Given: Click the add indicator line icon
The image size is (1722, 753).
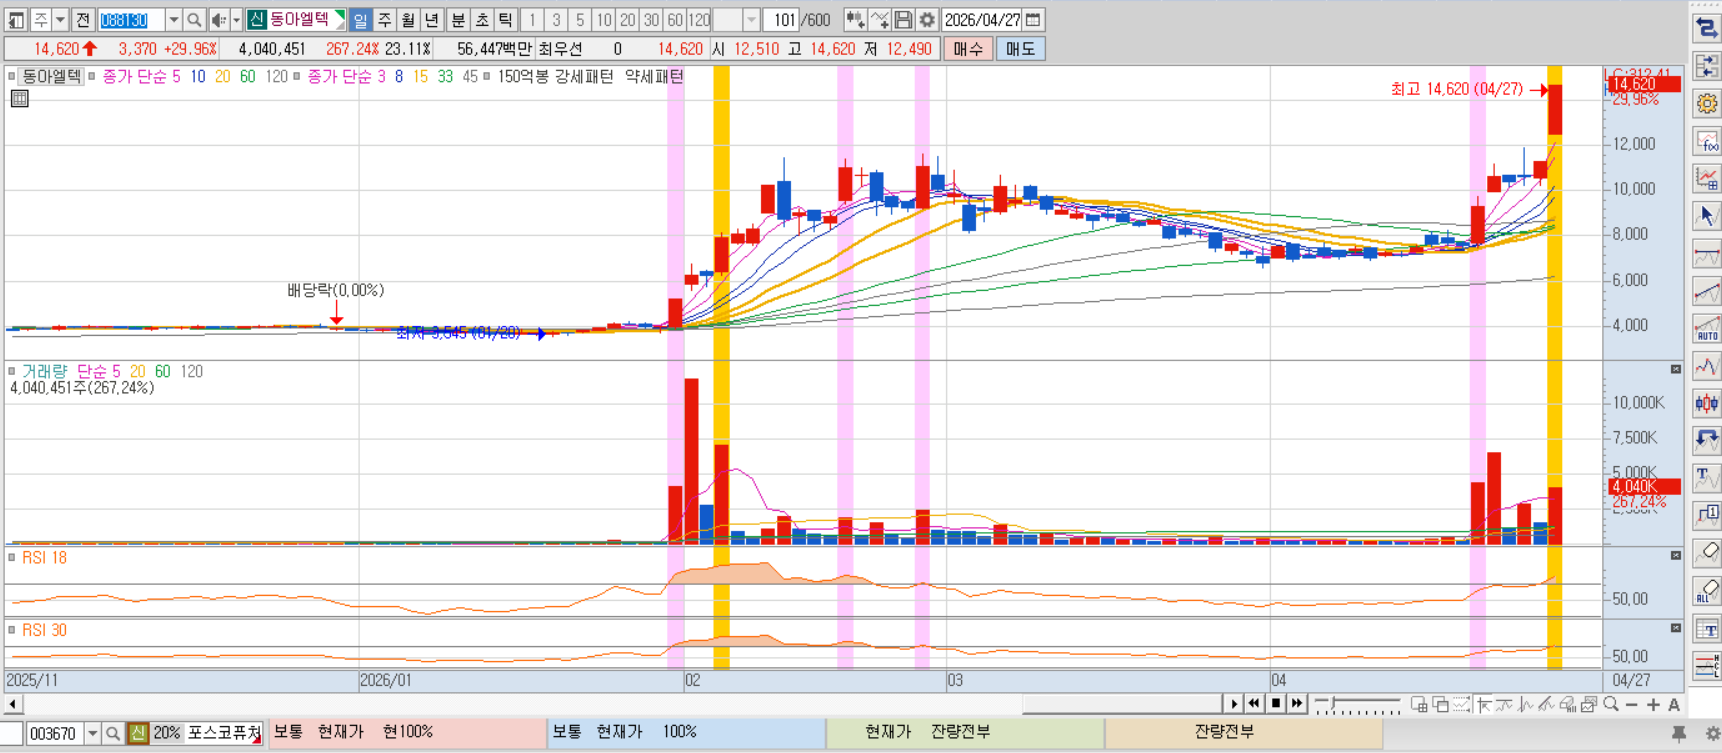Looking at the screenshot, I should point(879,20).
